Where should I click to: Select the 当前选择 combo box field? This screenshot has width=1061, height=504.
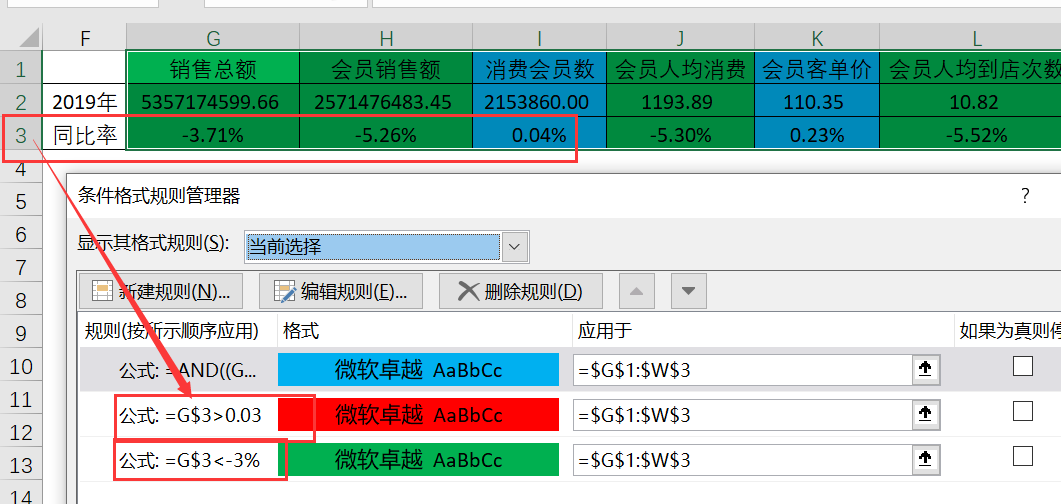point(373,247)
